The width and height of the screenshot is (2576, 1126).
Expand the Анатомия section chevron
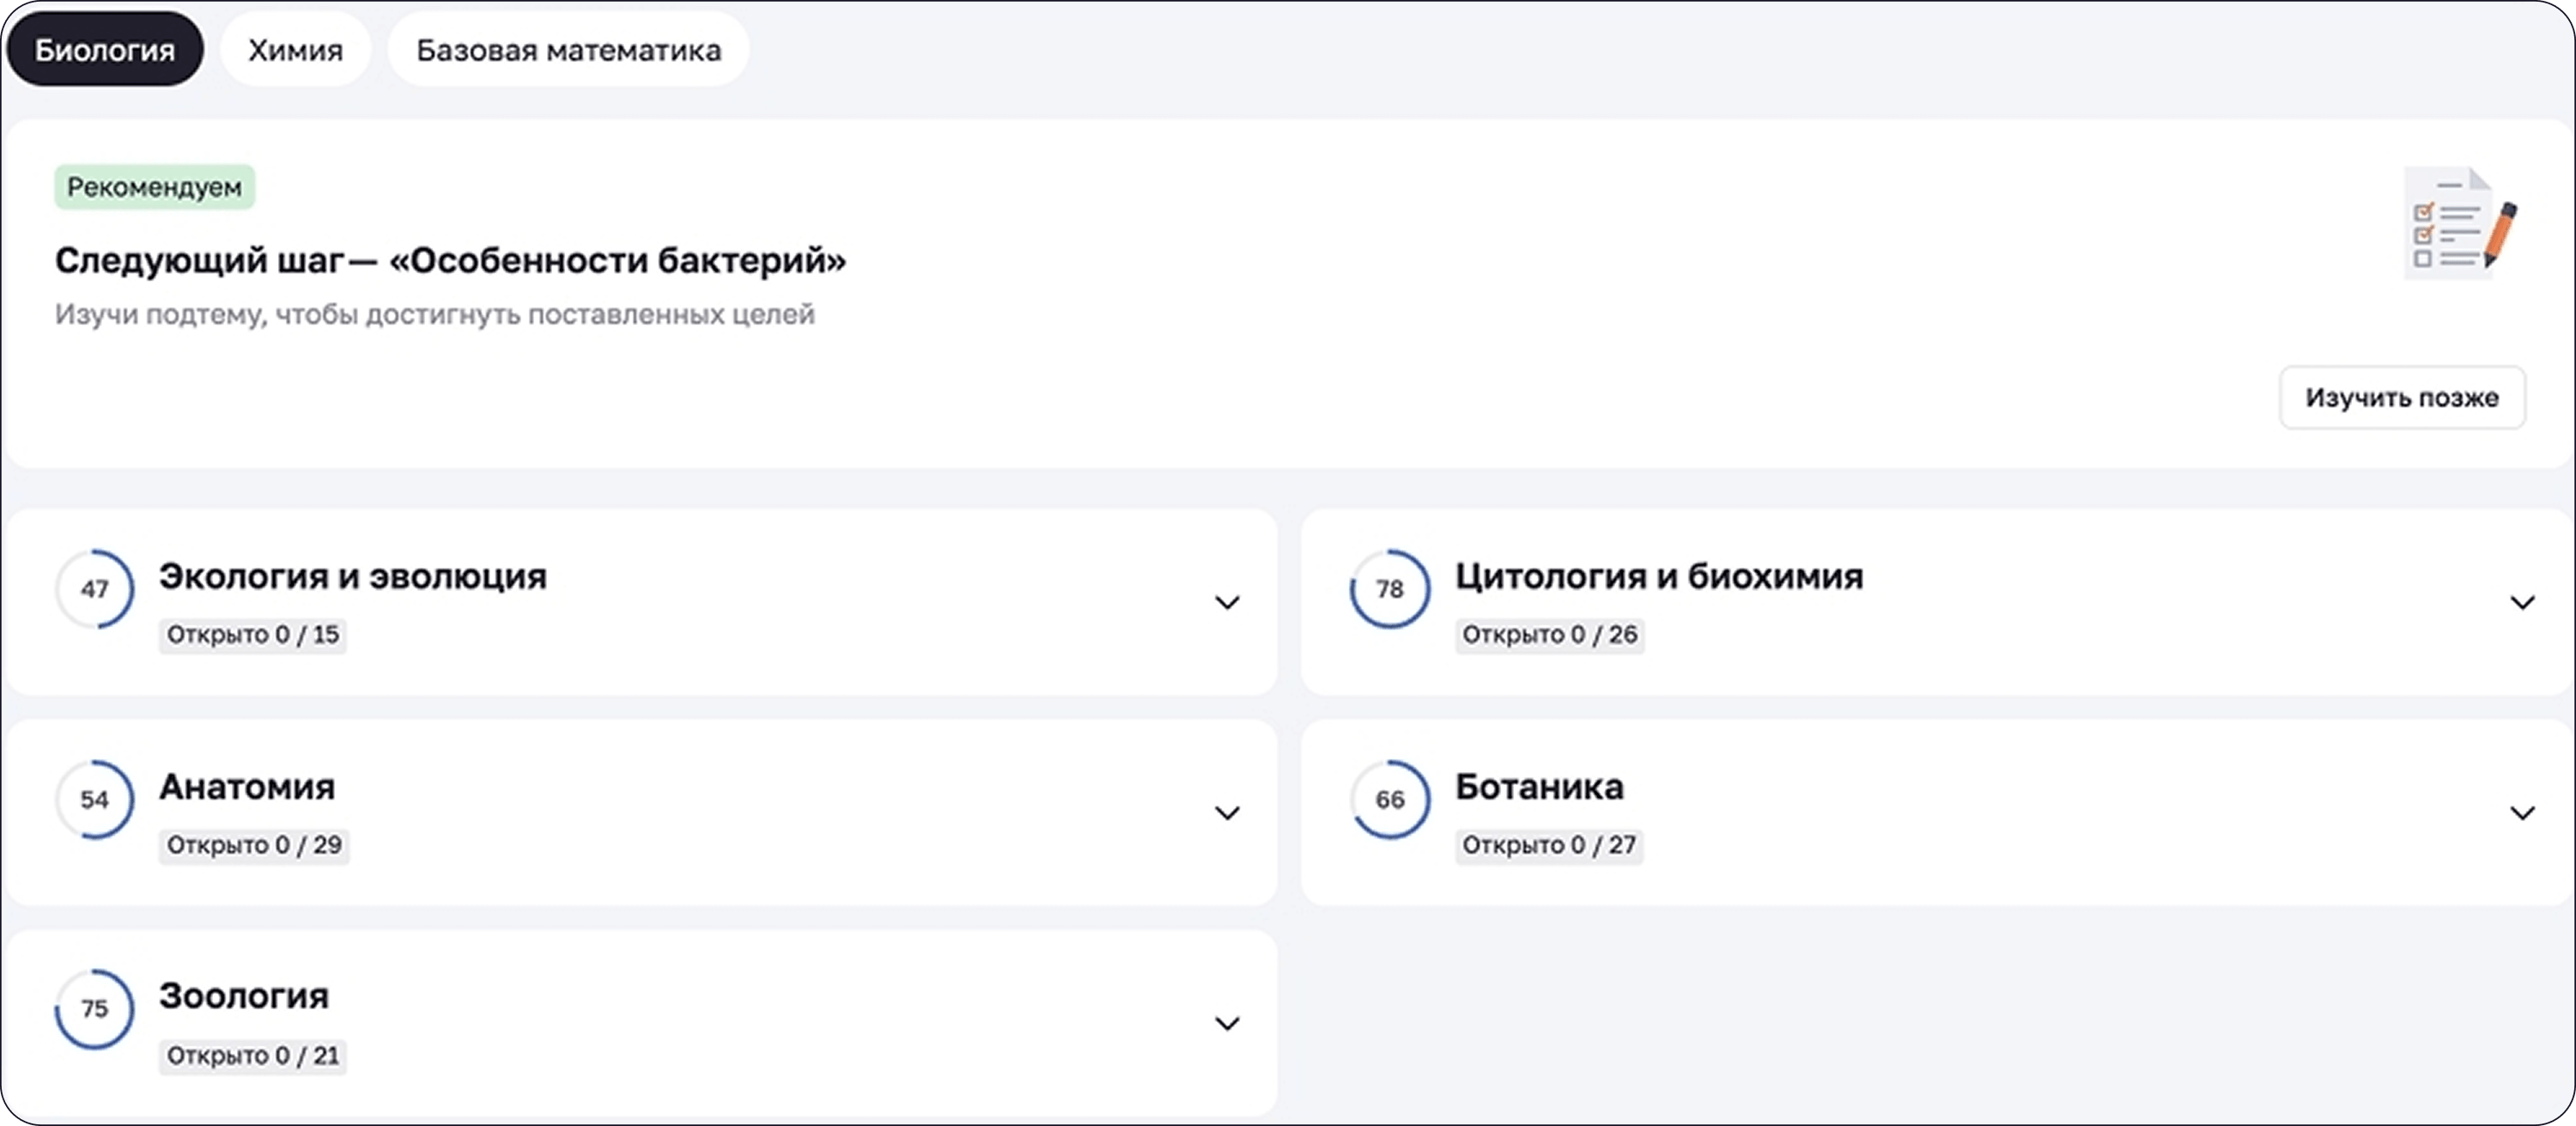point(1227,812)
